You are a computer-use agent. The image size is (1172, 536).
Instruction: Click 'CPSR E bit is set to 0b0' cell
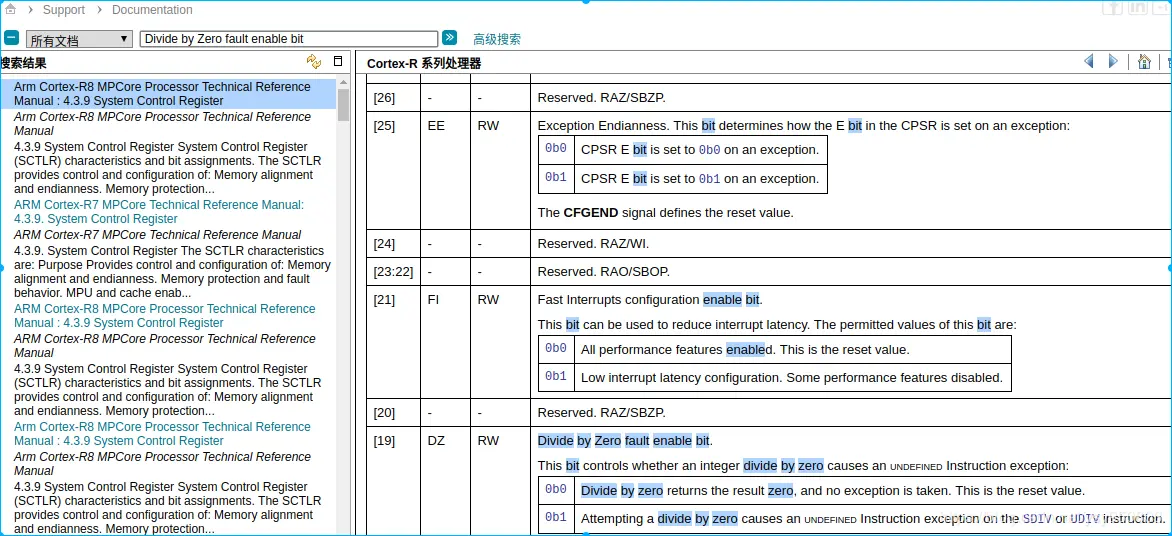[x=700, y=150]
